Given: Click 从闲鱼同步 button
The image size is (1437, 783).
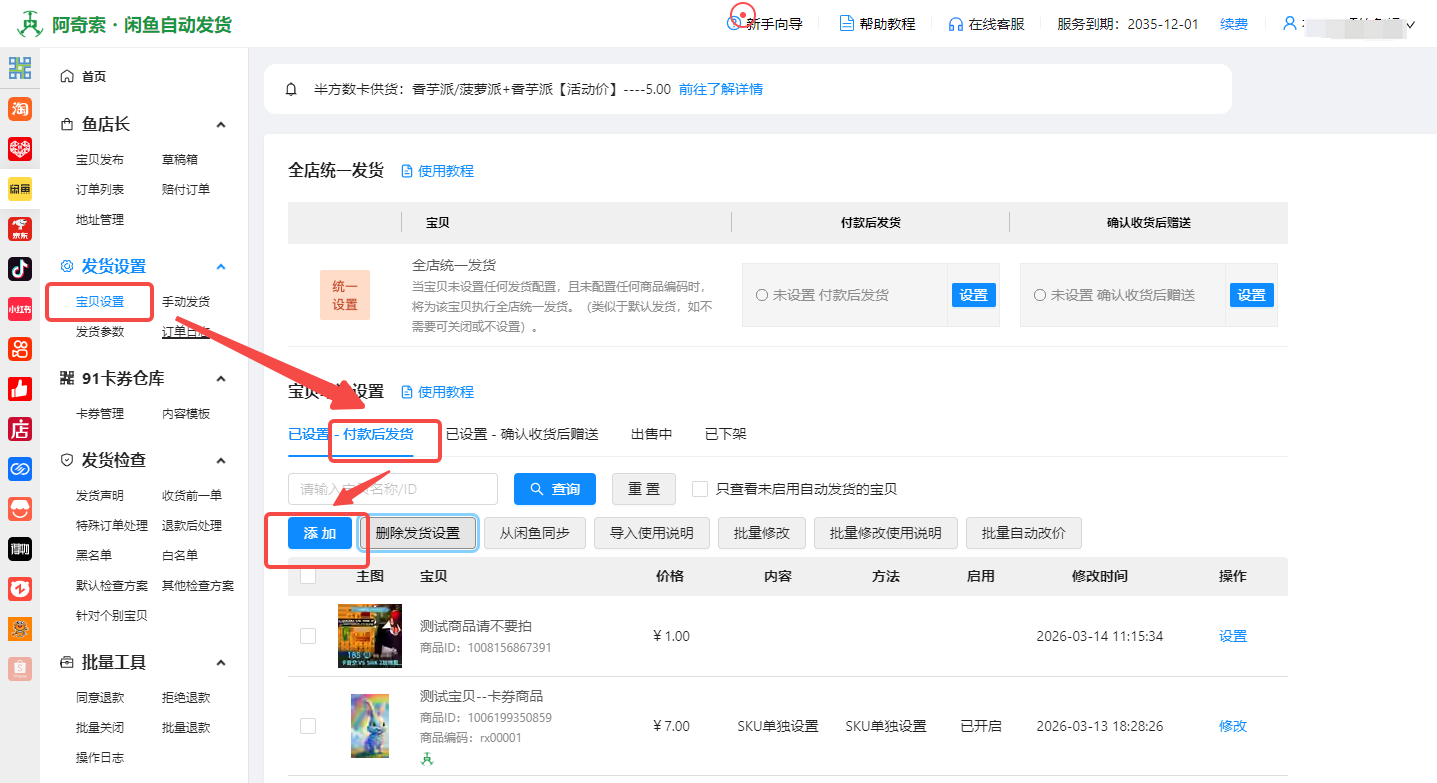Looking at the screenshot, I should coord(535,533).
